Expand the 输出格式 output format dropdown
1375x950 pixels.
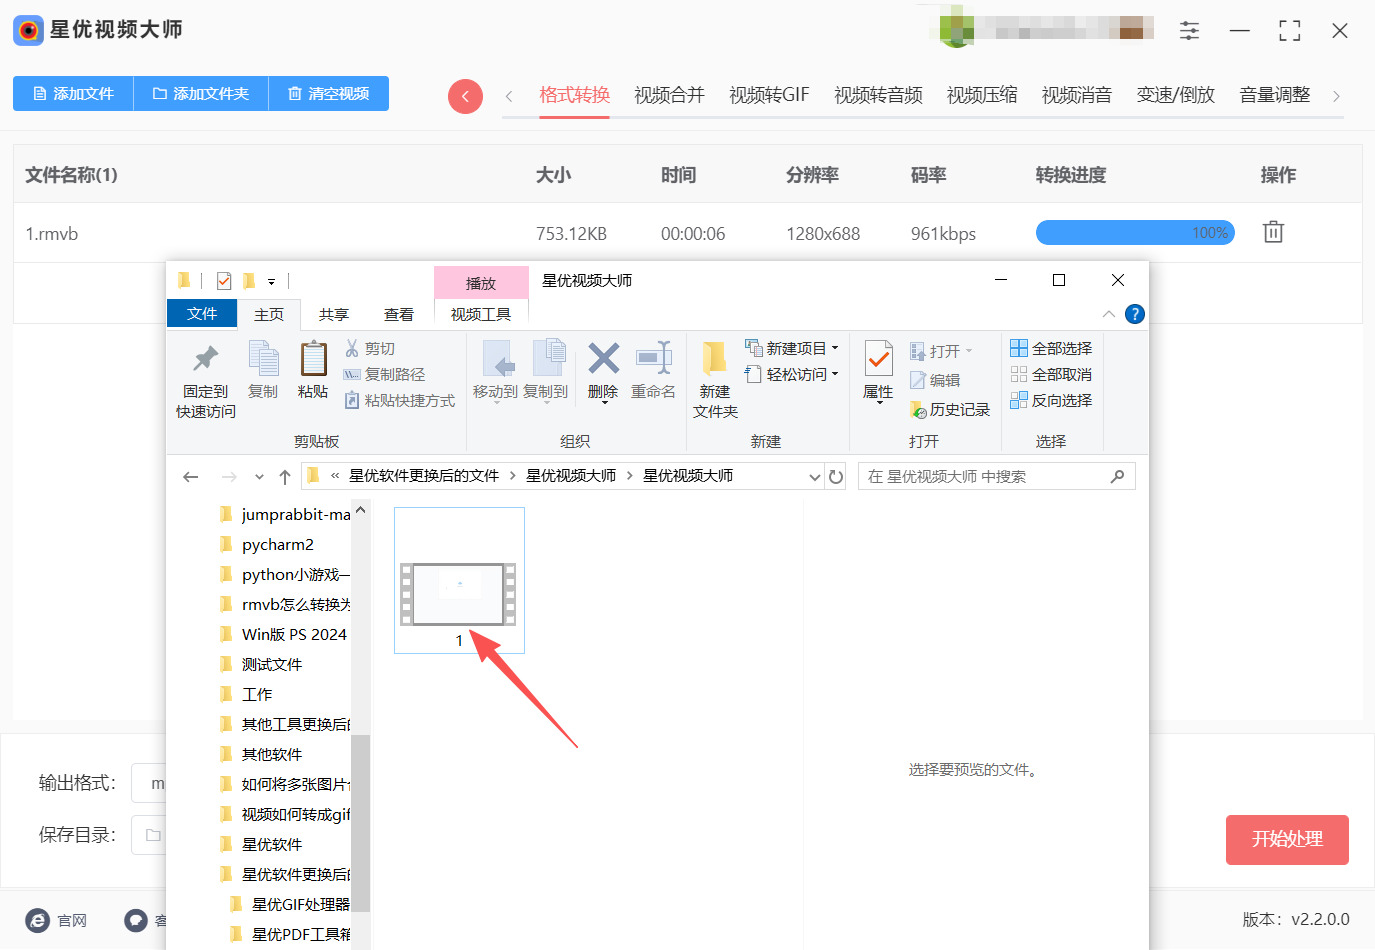(x=158, y=782)
